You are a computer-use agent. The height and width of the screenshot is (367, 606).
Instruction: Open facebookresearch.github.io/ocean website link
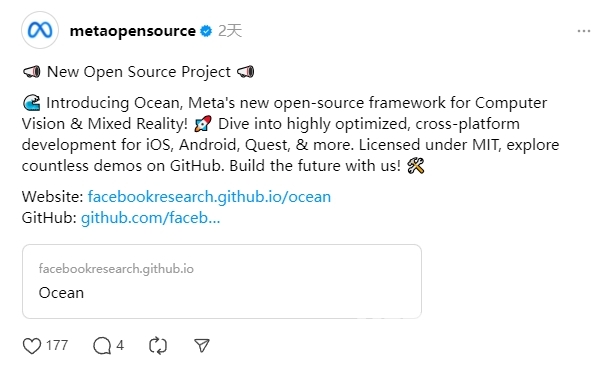[x=209, y=197]
